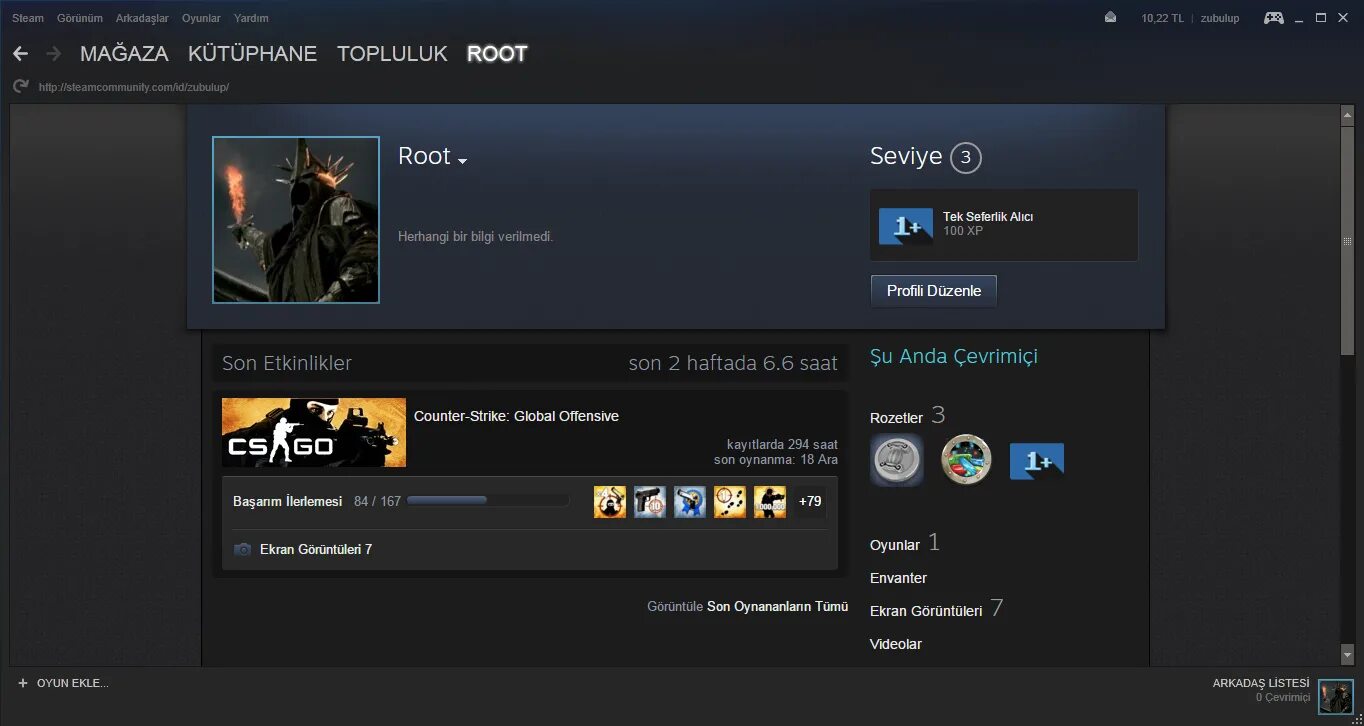This screenshot has height=726, width=1364.
Task: Open the Rozetler link
Action: click(x=896, y=418)
